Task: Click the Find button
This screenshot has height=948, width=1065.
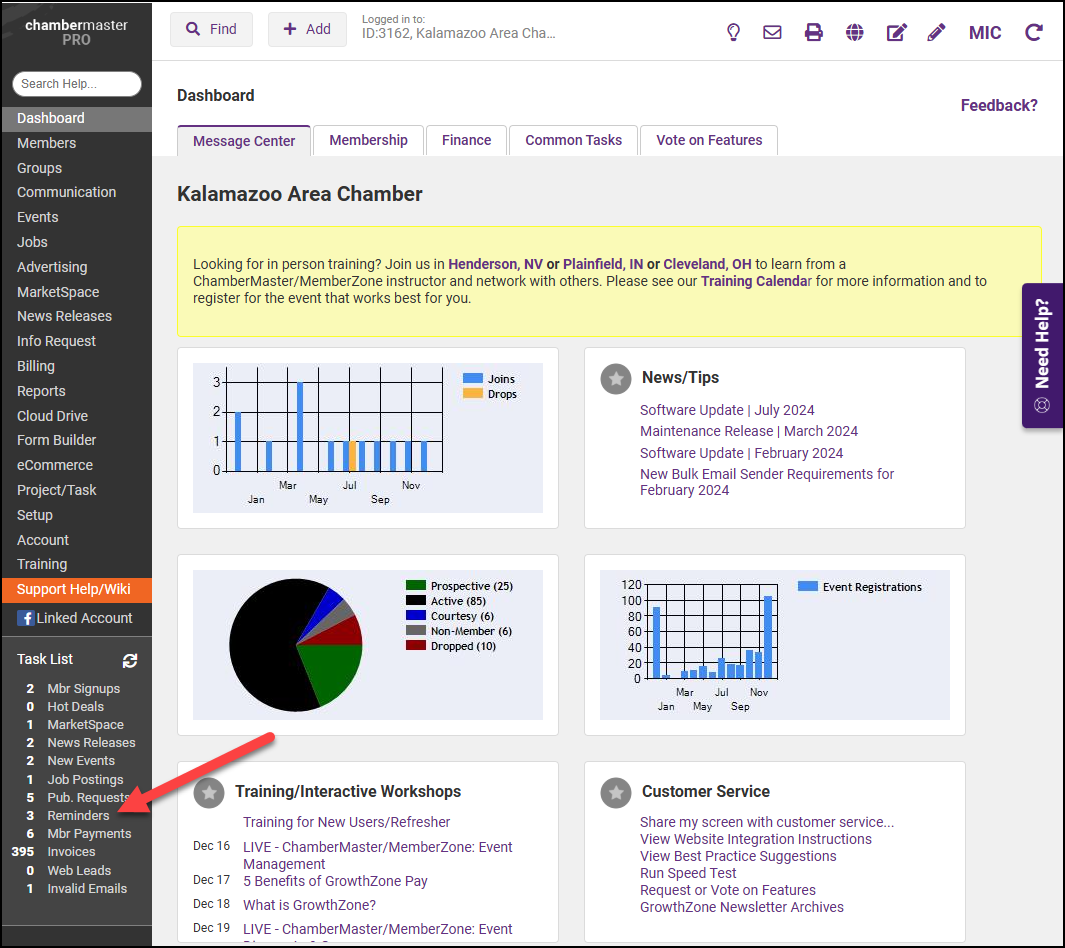Action: tap(211, 29)
